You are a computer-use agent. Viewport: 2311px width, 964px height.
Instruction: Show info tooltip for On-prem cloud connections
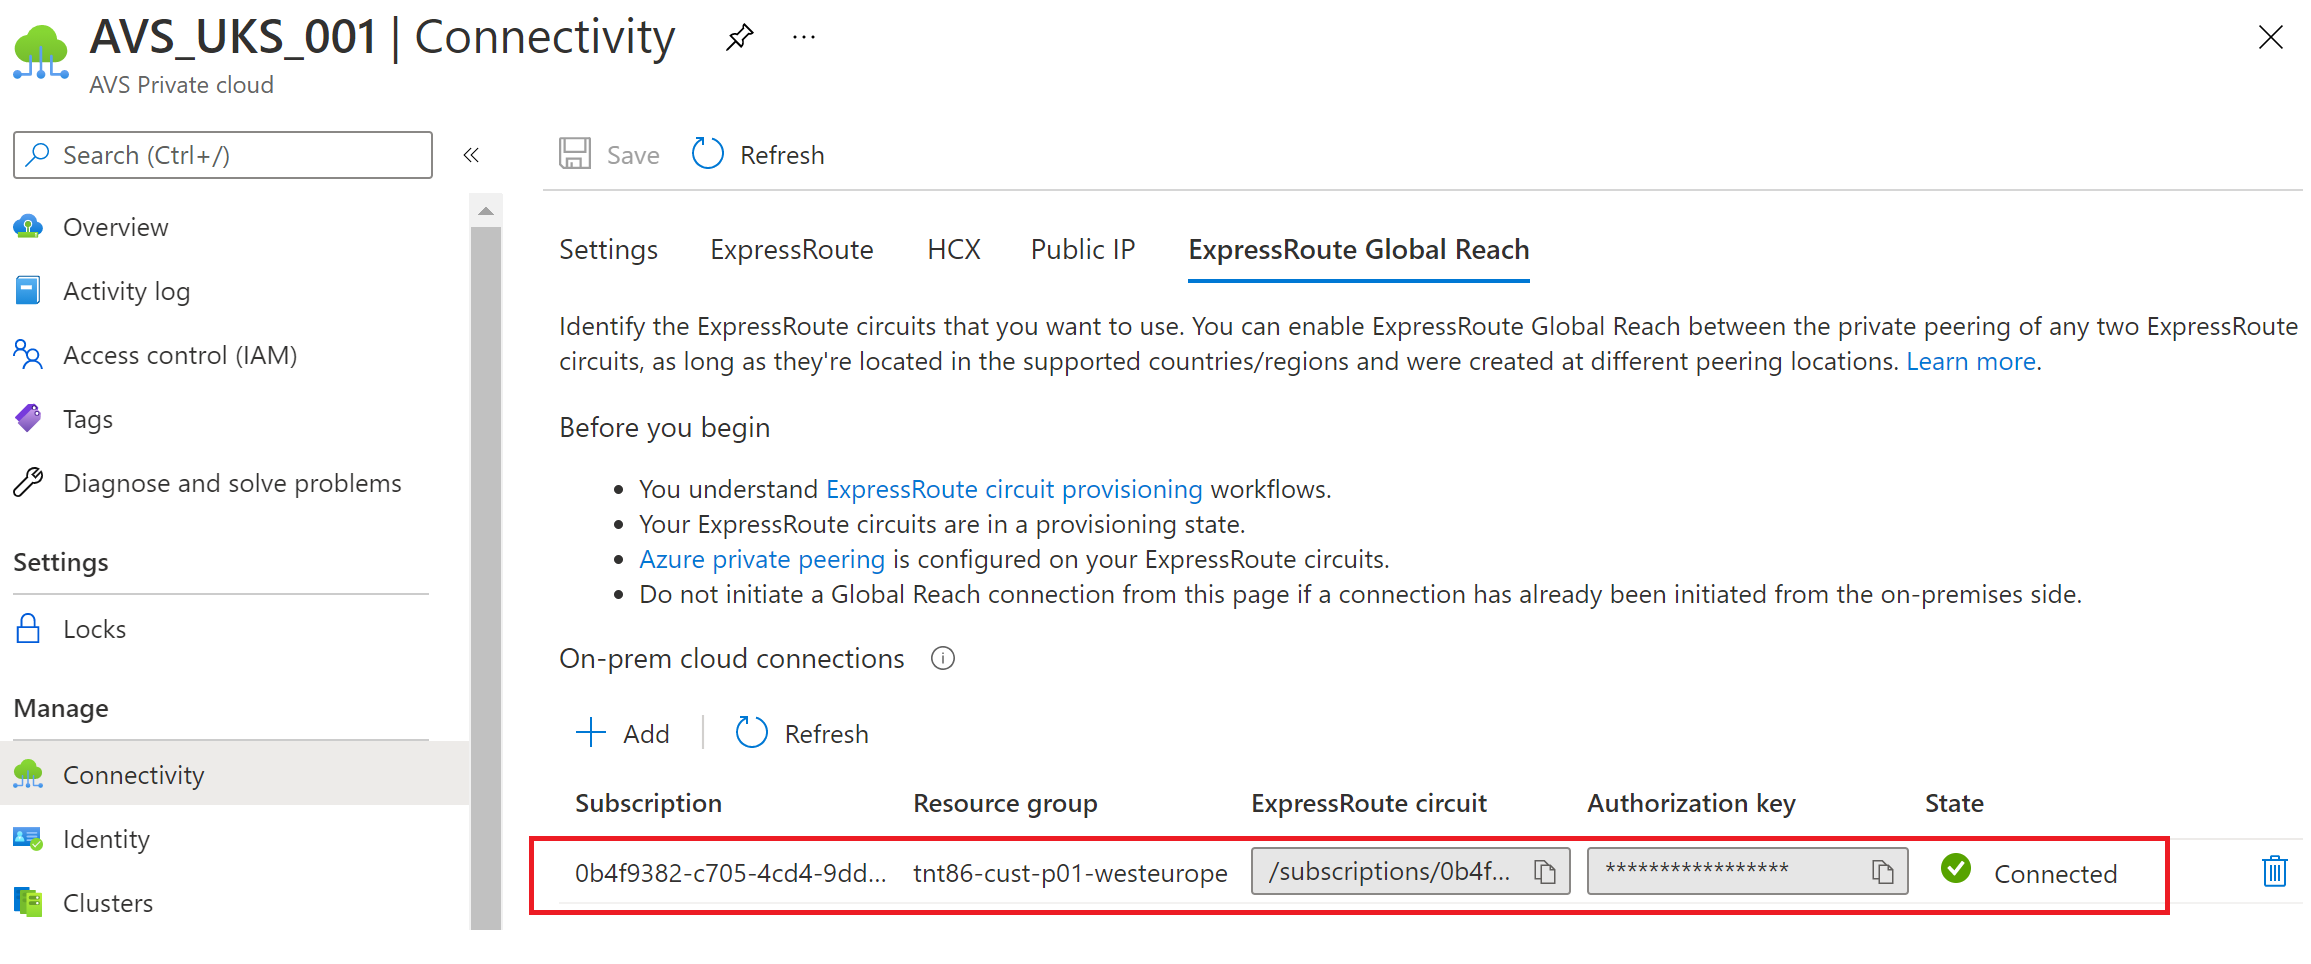tap(943, 658)
